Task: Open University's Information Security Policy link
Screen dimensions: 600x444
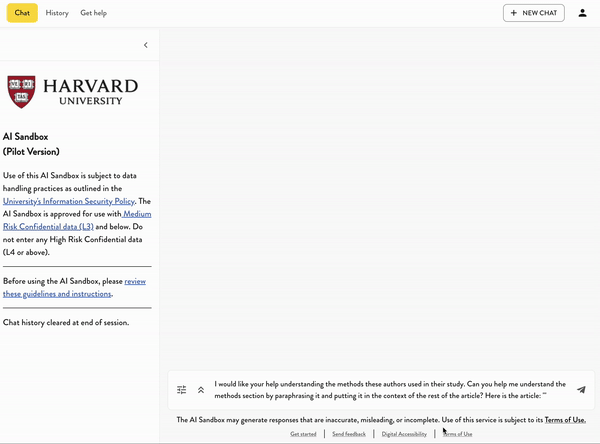Action: (x=69, y=201)
